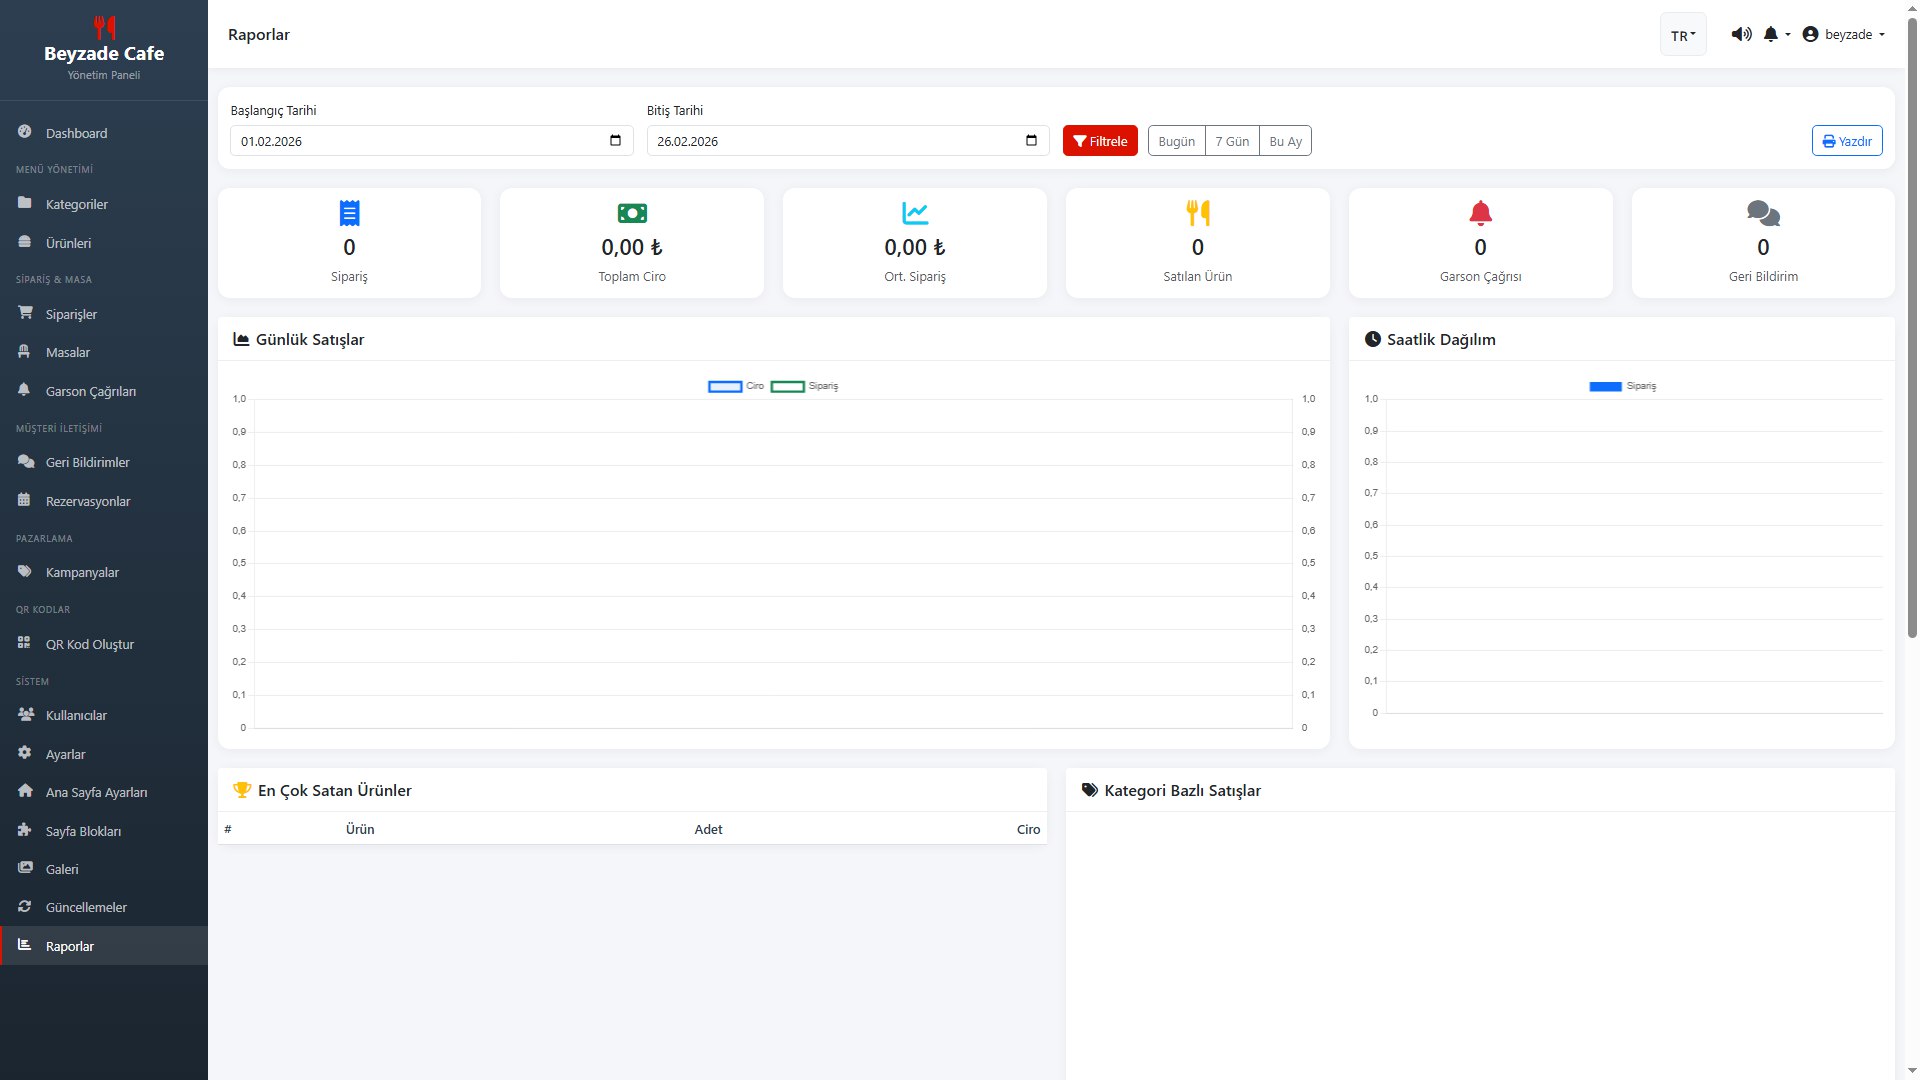Viewport: 1920px width, 1080px height.
Task: Open Siparişler cart icon in sidebar
Action: point(24,314)
